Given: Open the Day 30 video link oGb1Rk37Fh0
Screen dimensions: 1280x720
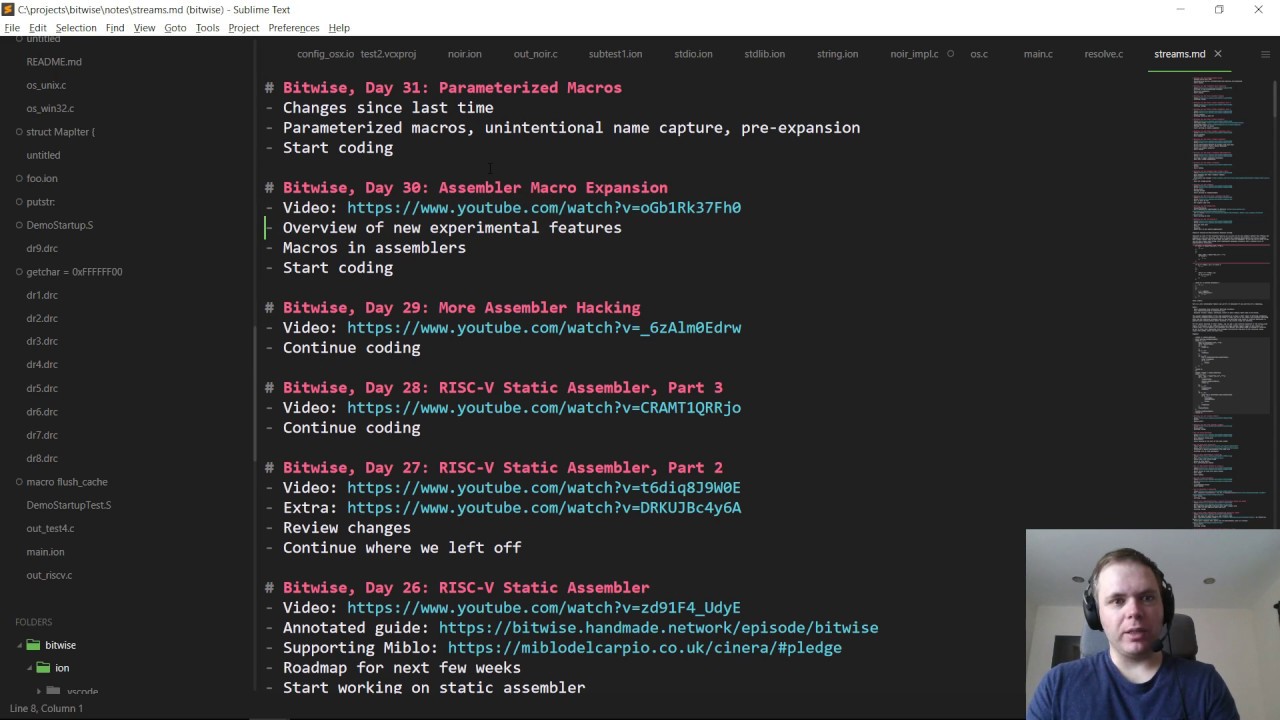Looking at the screenshot, I should [544, 208].
